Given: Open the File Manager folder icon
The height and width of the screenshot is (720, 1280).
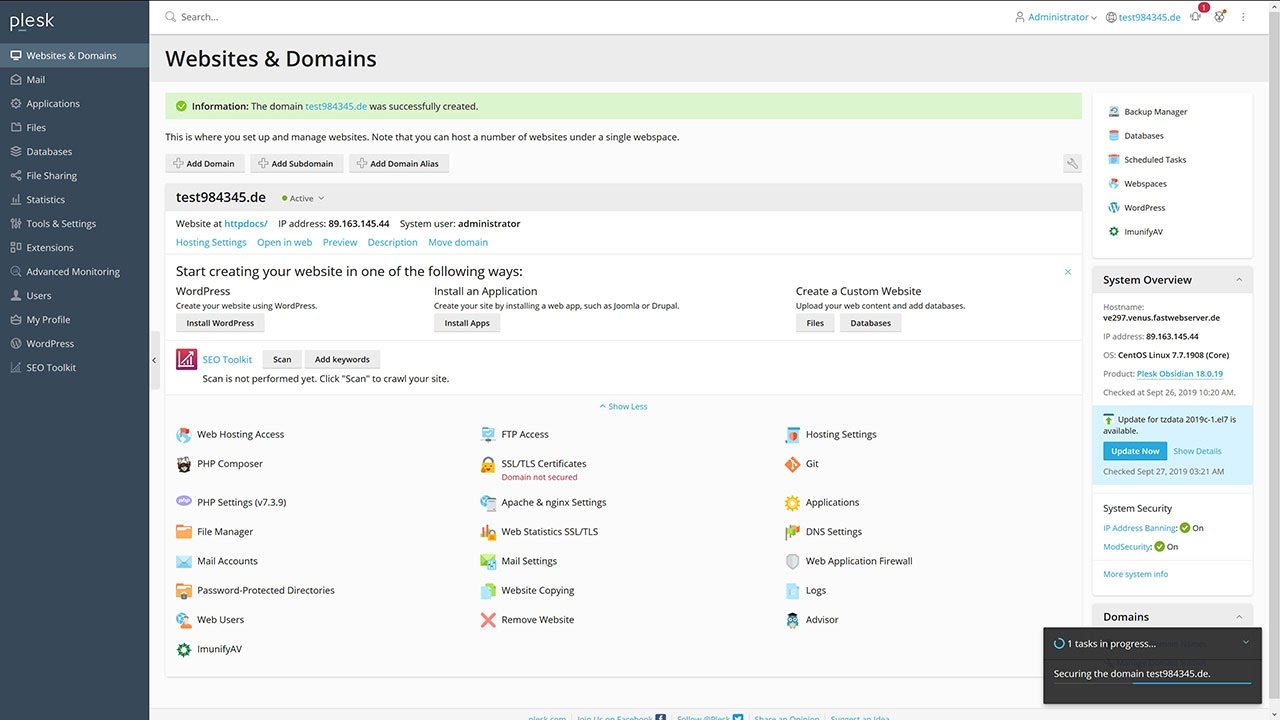Looking at the screenshot, I should (x=184, y=532).
